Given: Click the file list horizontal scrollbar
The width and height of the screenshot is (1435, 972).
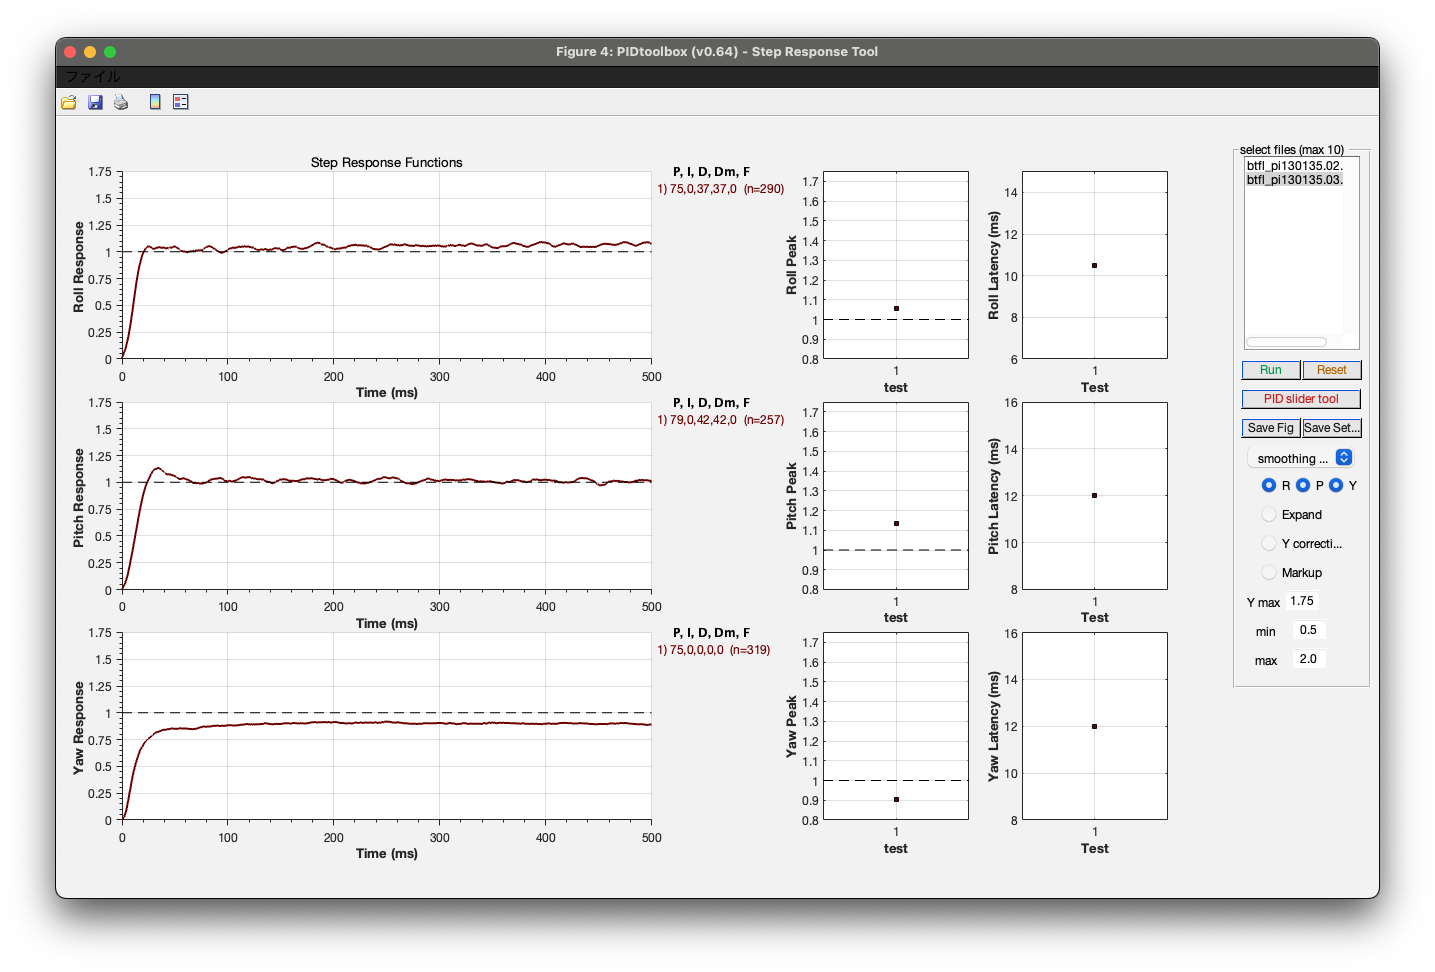Looking at the screenshot, I should tap(1286, 342).
